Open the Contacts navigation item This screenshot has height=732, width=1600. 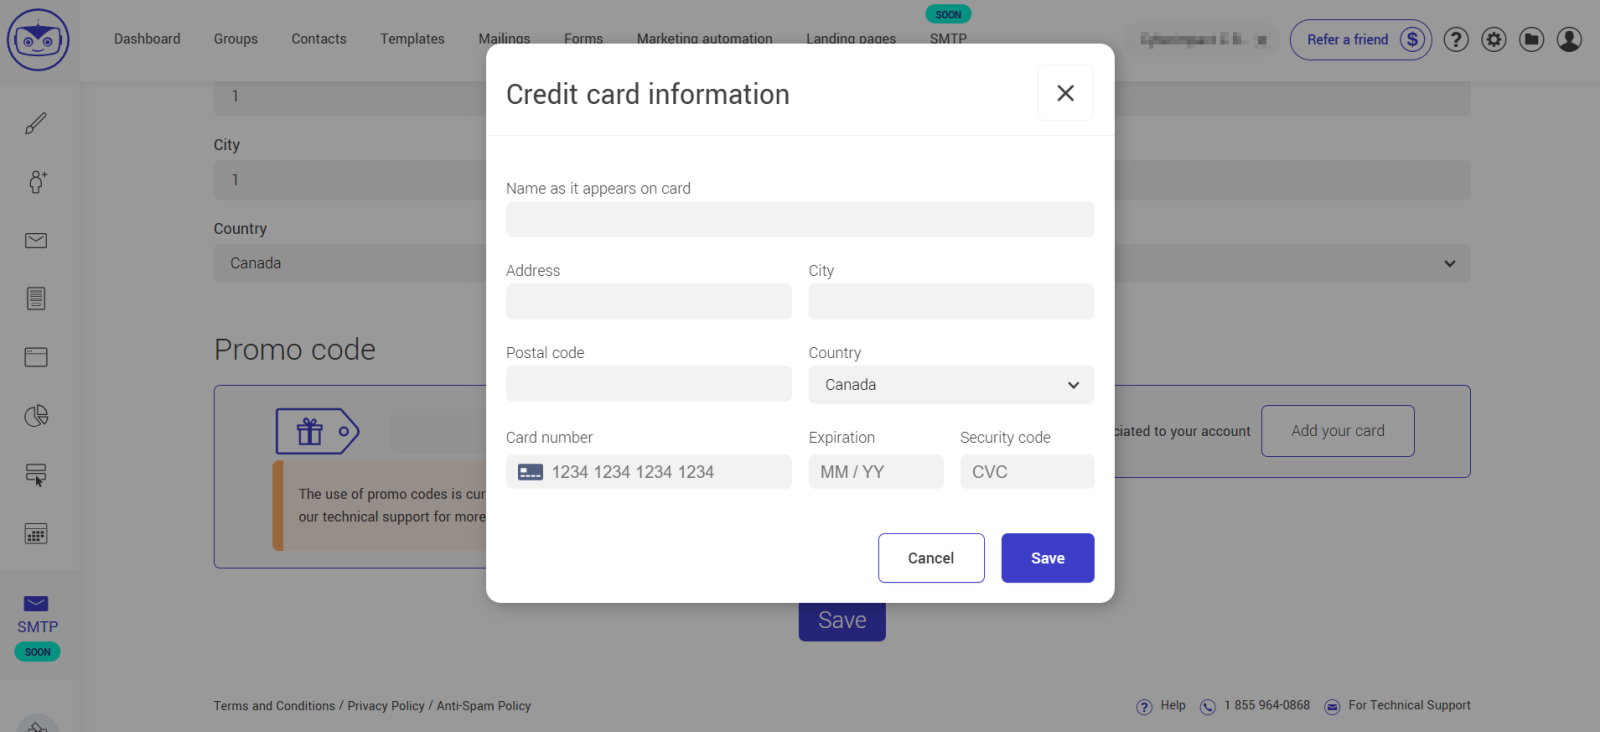(x=318, y=39)
